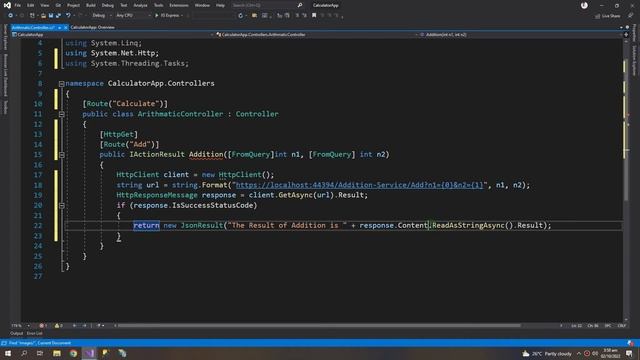The height and width of the screenshot is (360, 640).
Task: Start debugging with IIS Express button
Action: [167, 16]
